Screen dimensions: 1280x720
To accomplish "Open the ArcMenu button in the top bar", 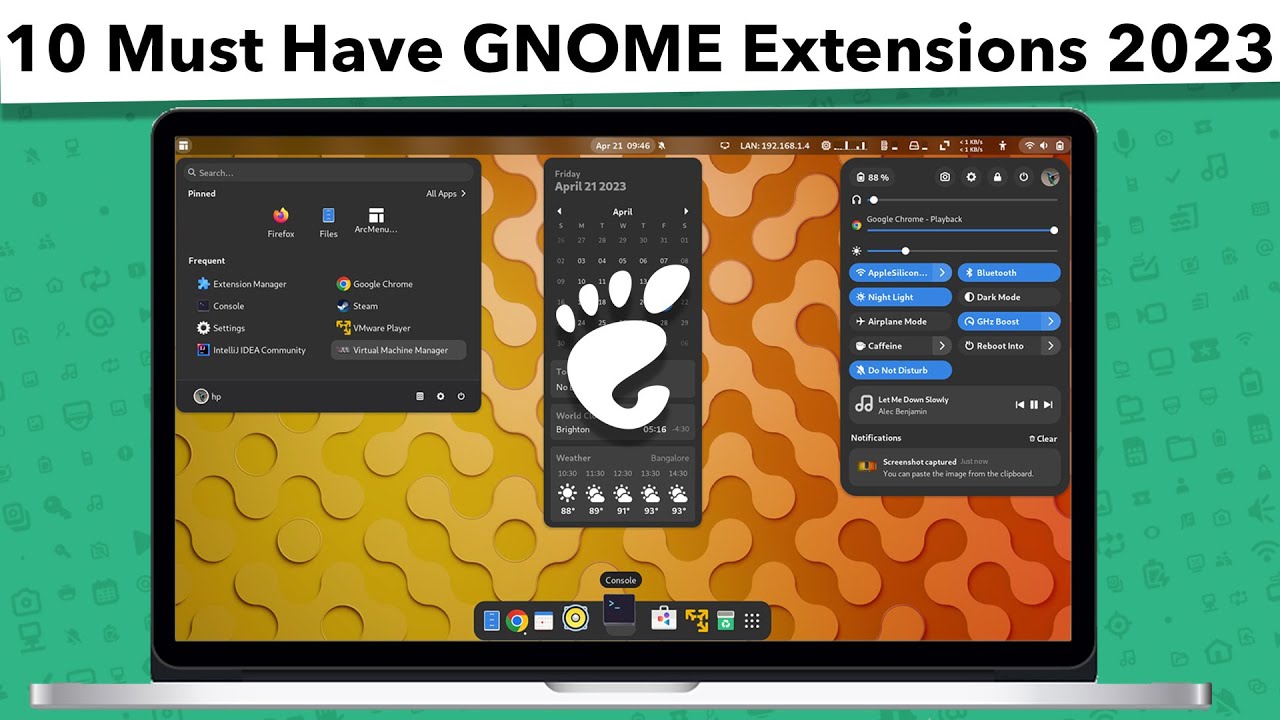I will pos(184,146).
